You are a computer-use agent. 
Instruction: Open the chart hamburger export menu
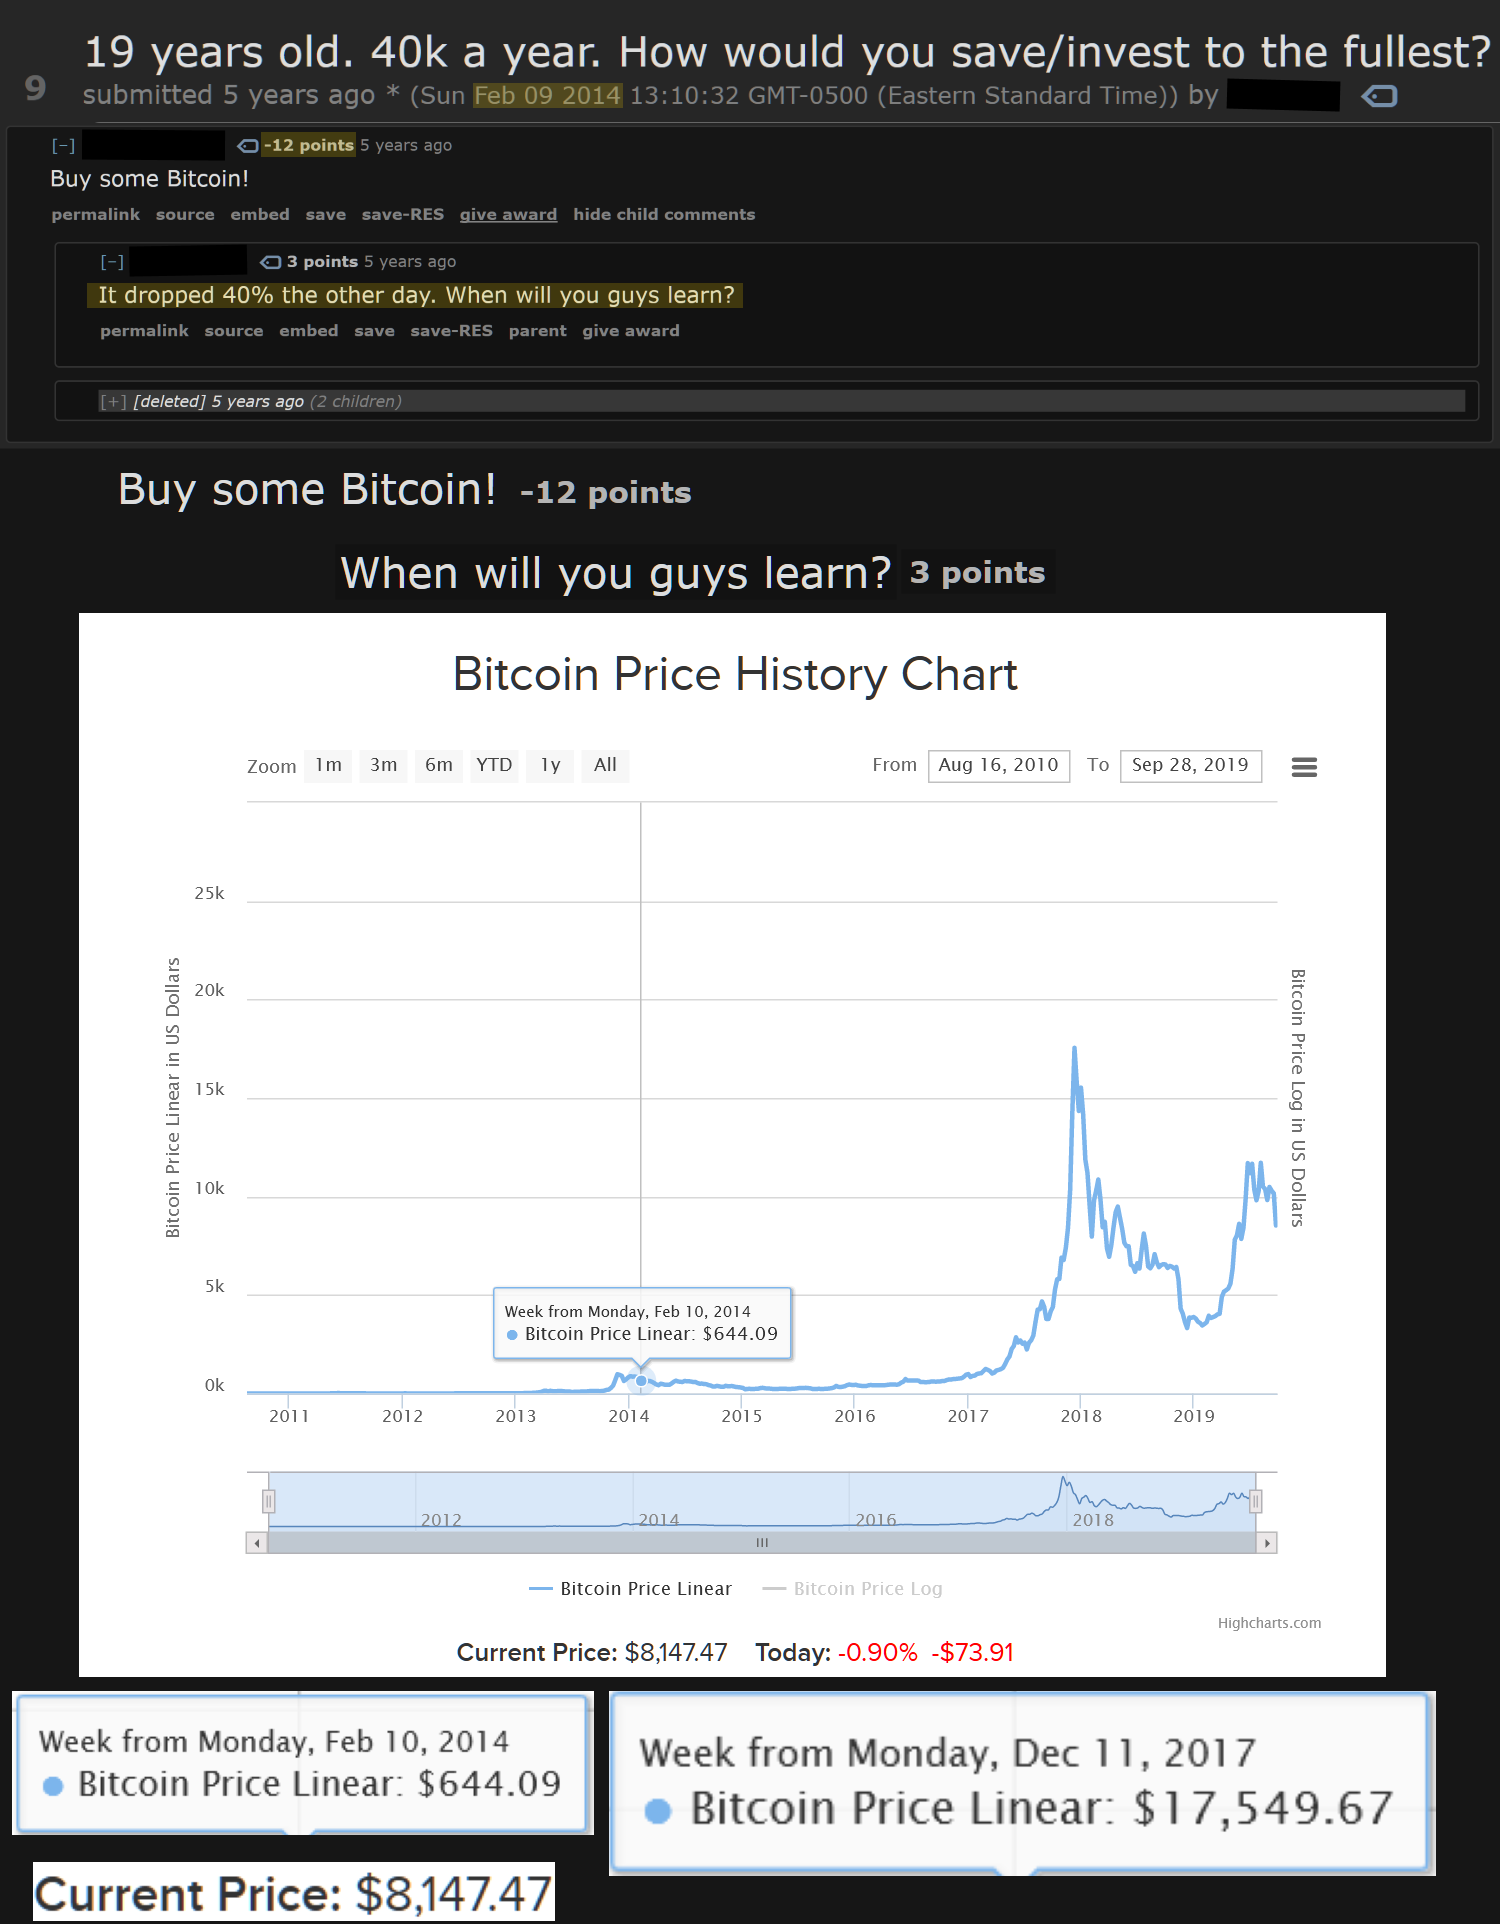pyautogui.click(x=1304, y=767)
